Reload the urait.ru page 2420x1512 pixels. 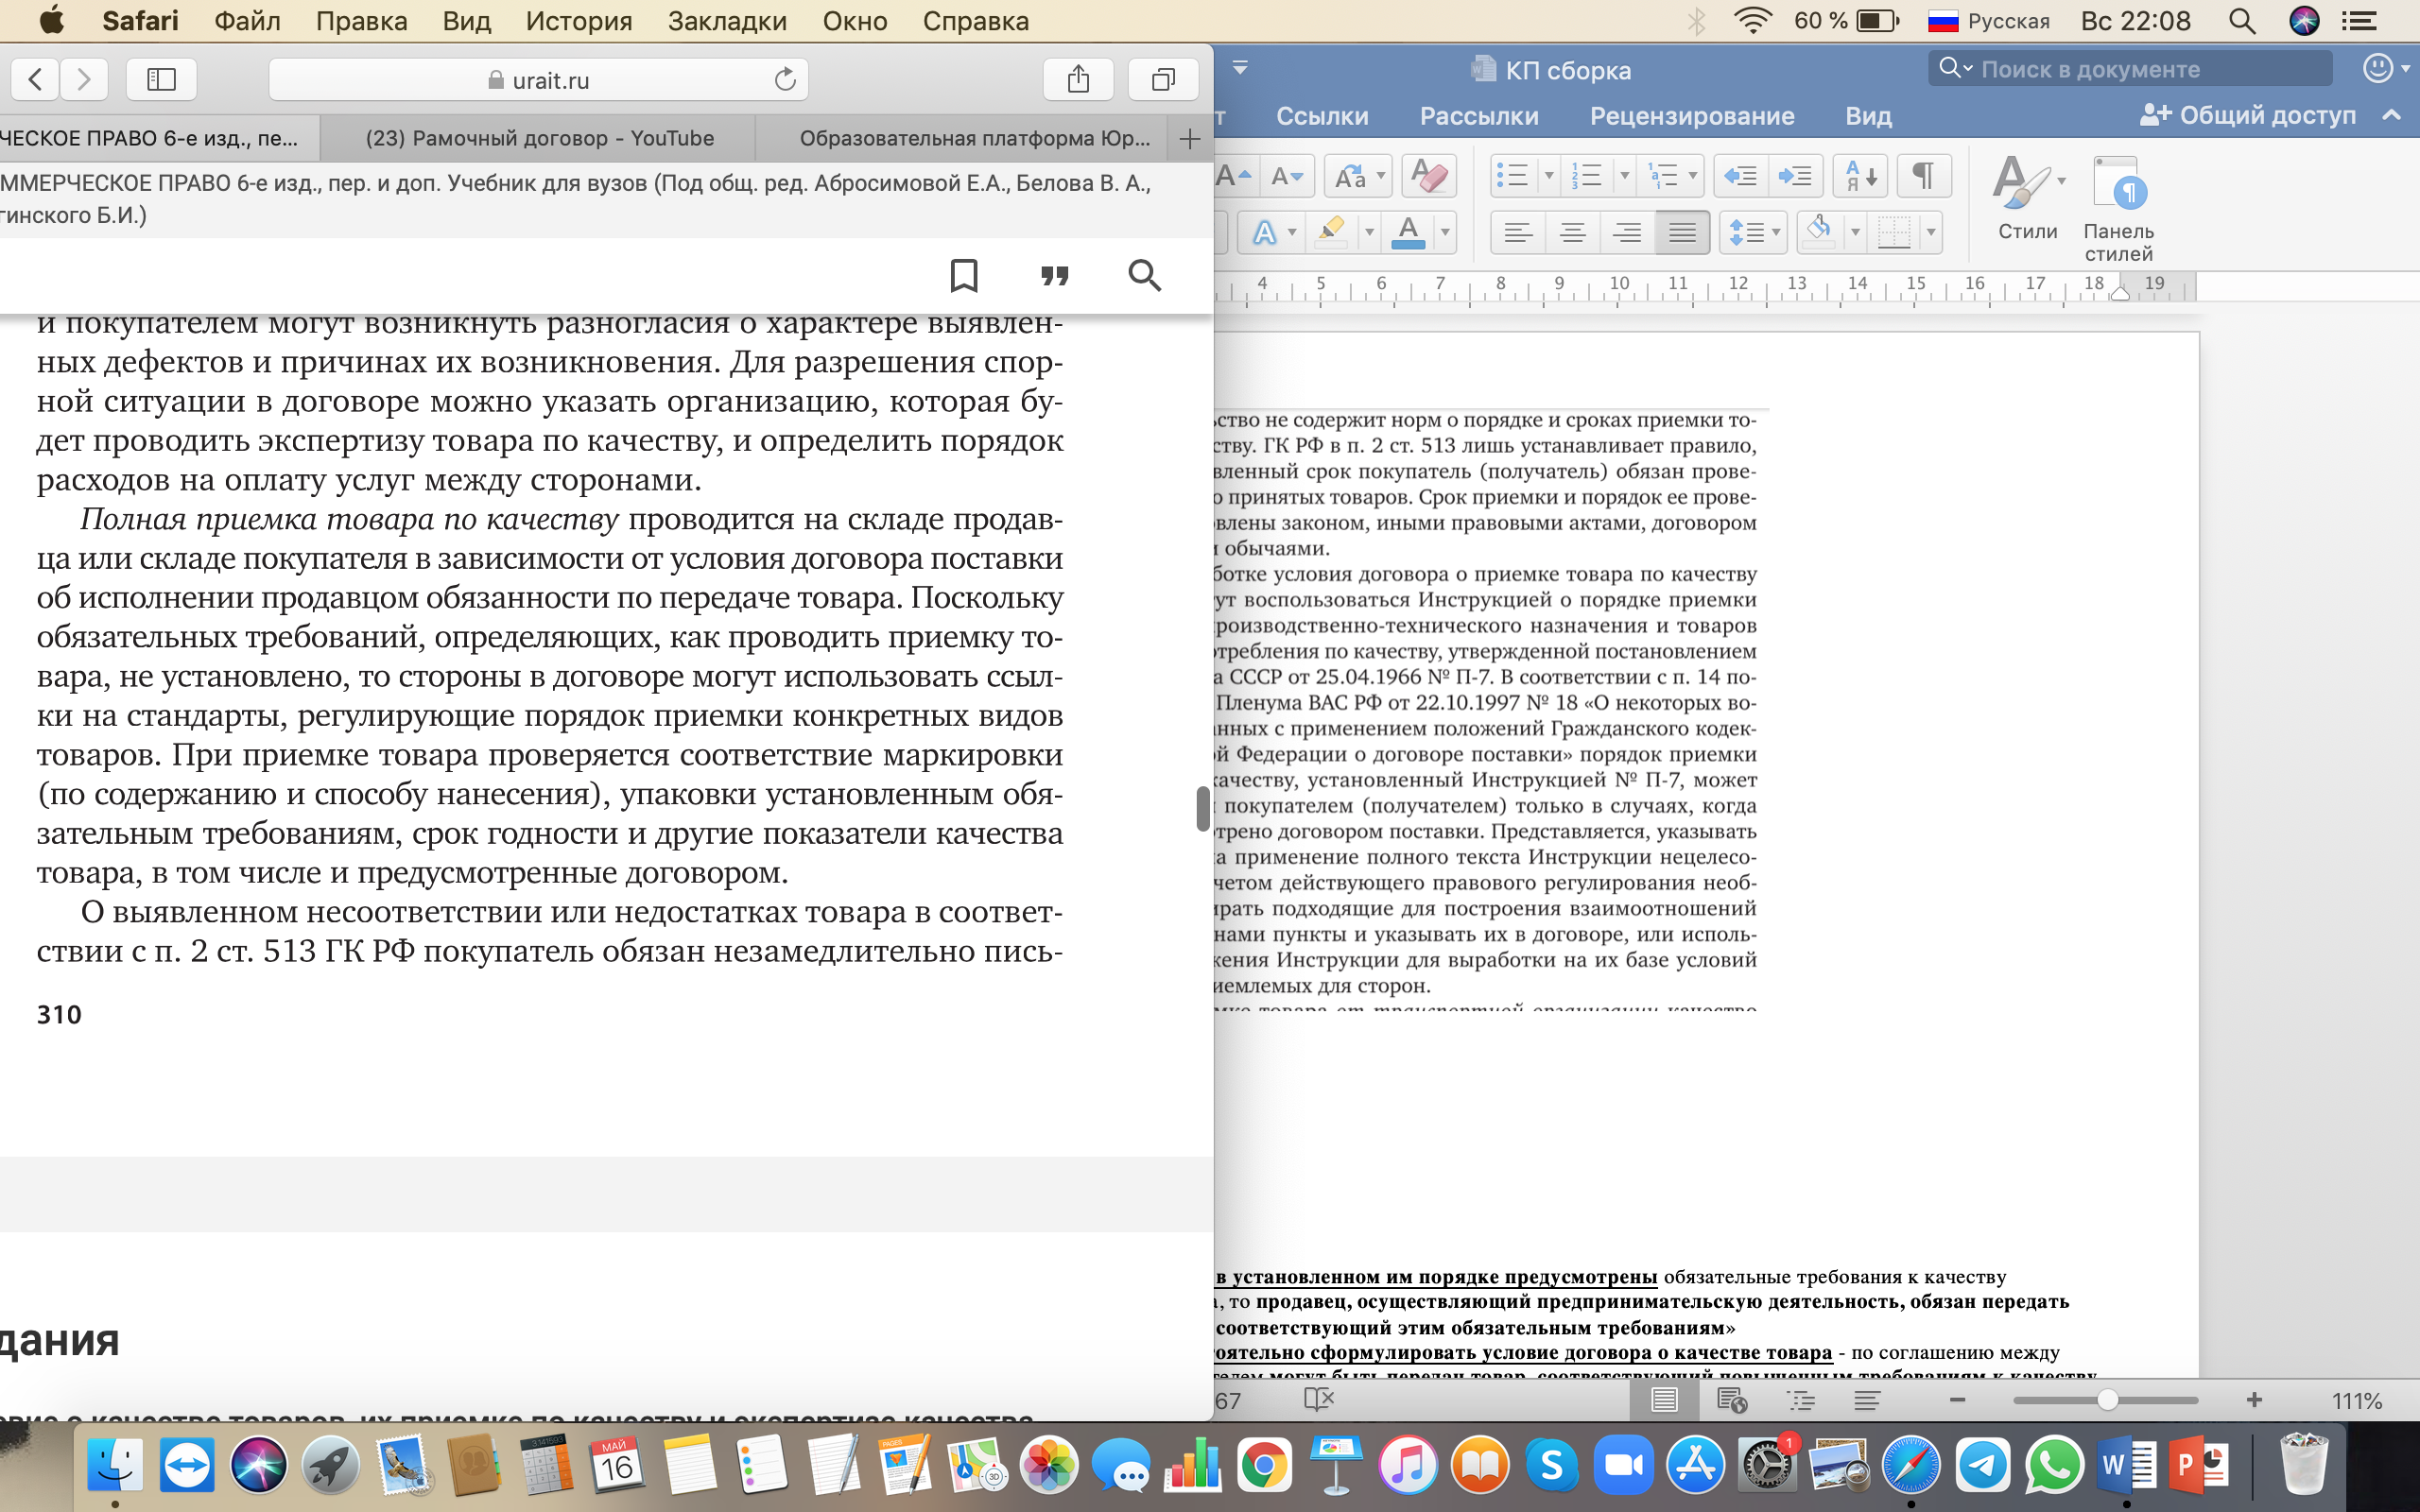(785, 79)
